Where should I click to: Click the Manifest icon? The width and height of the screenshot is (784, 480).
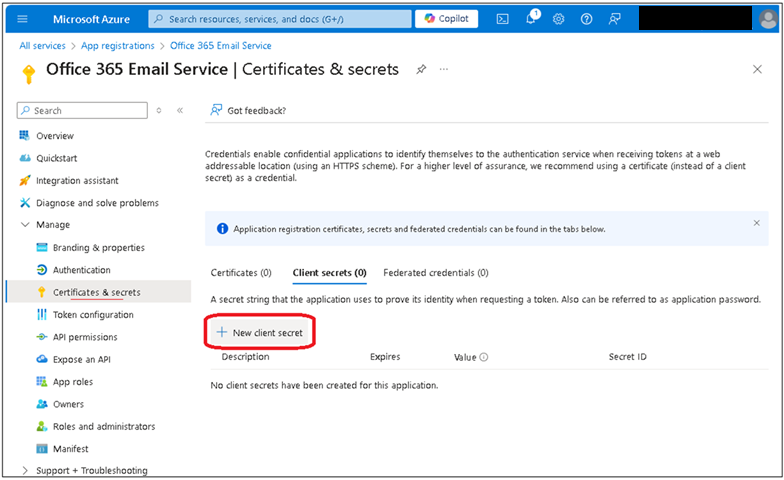point(42,448)
